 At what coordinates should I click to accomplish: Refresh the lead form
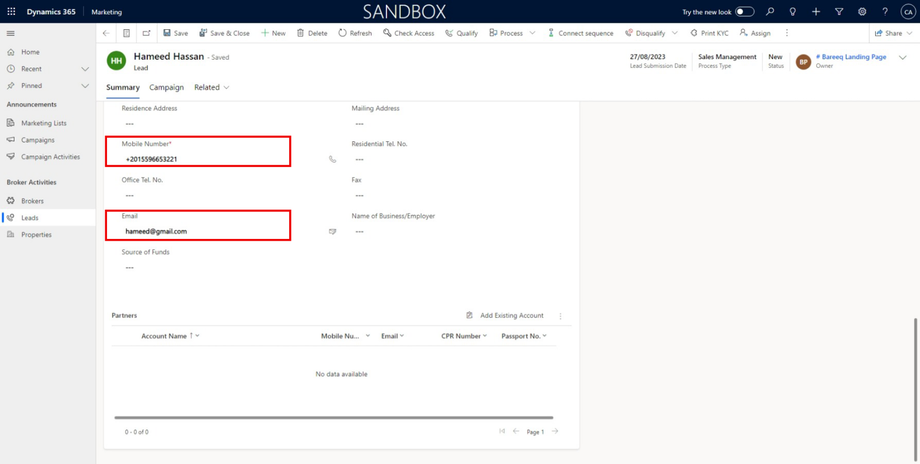point(355,33)
